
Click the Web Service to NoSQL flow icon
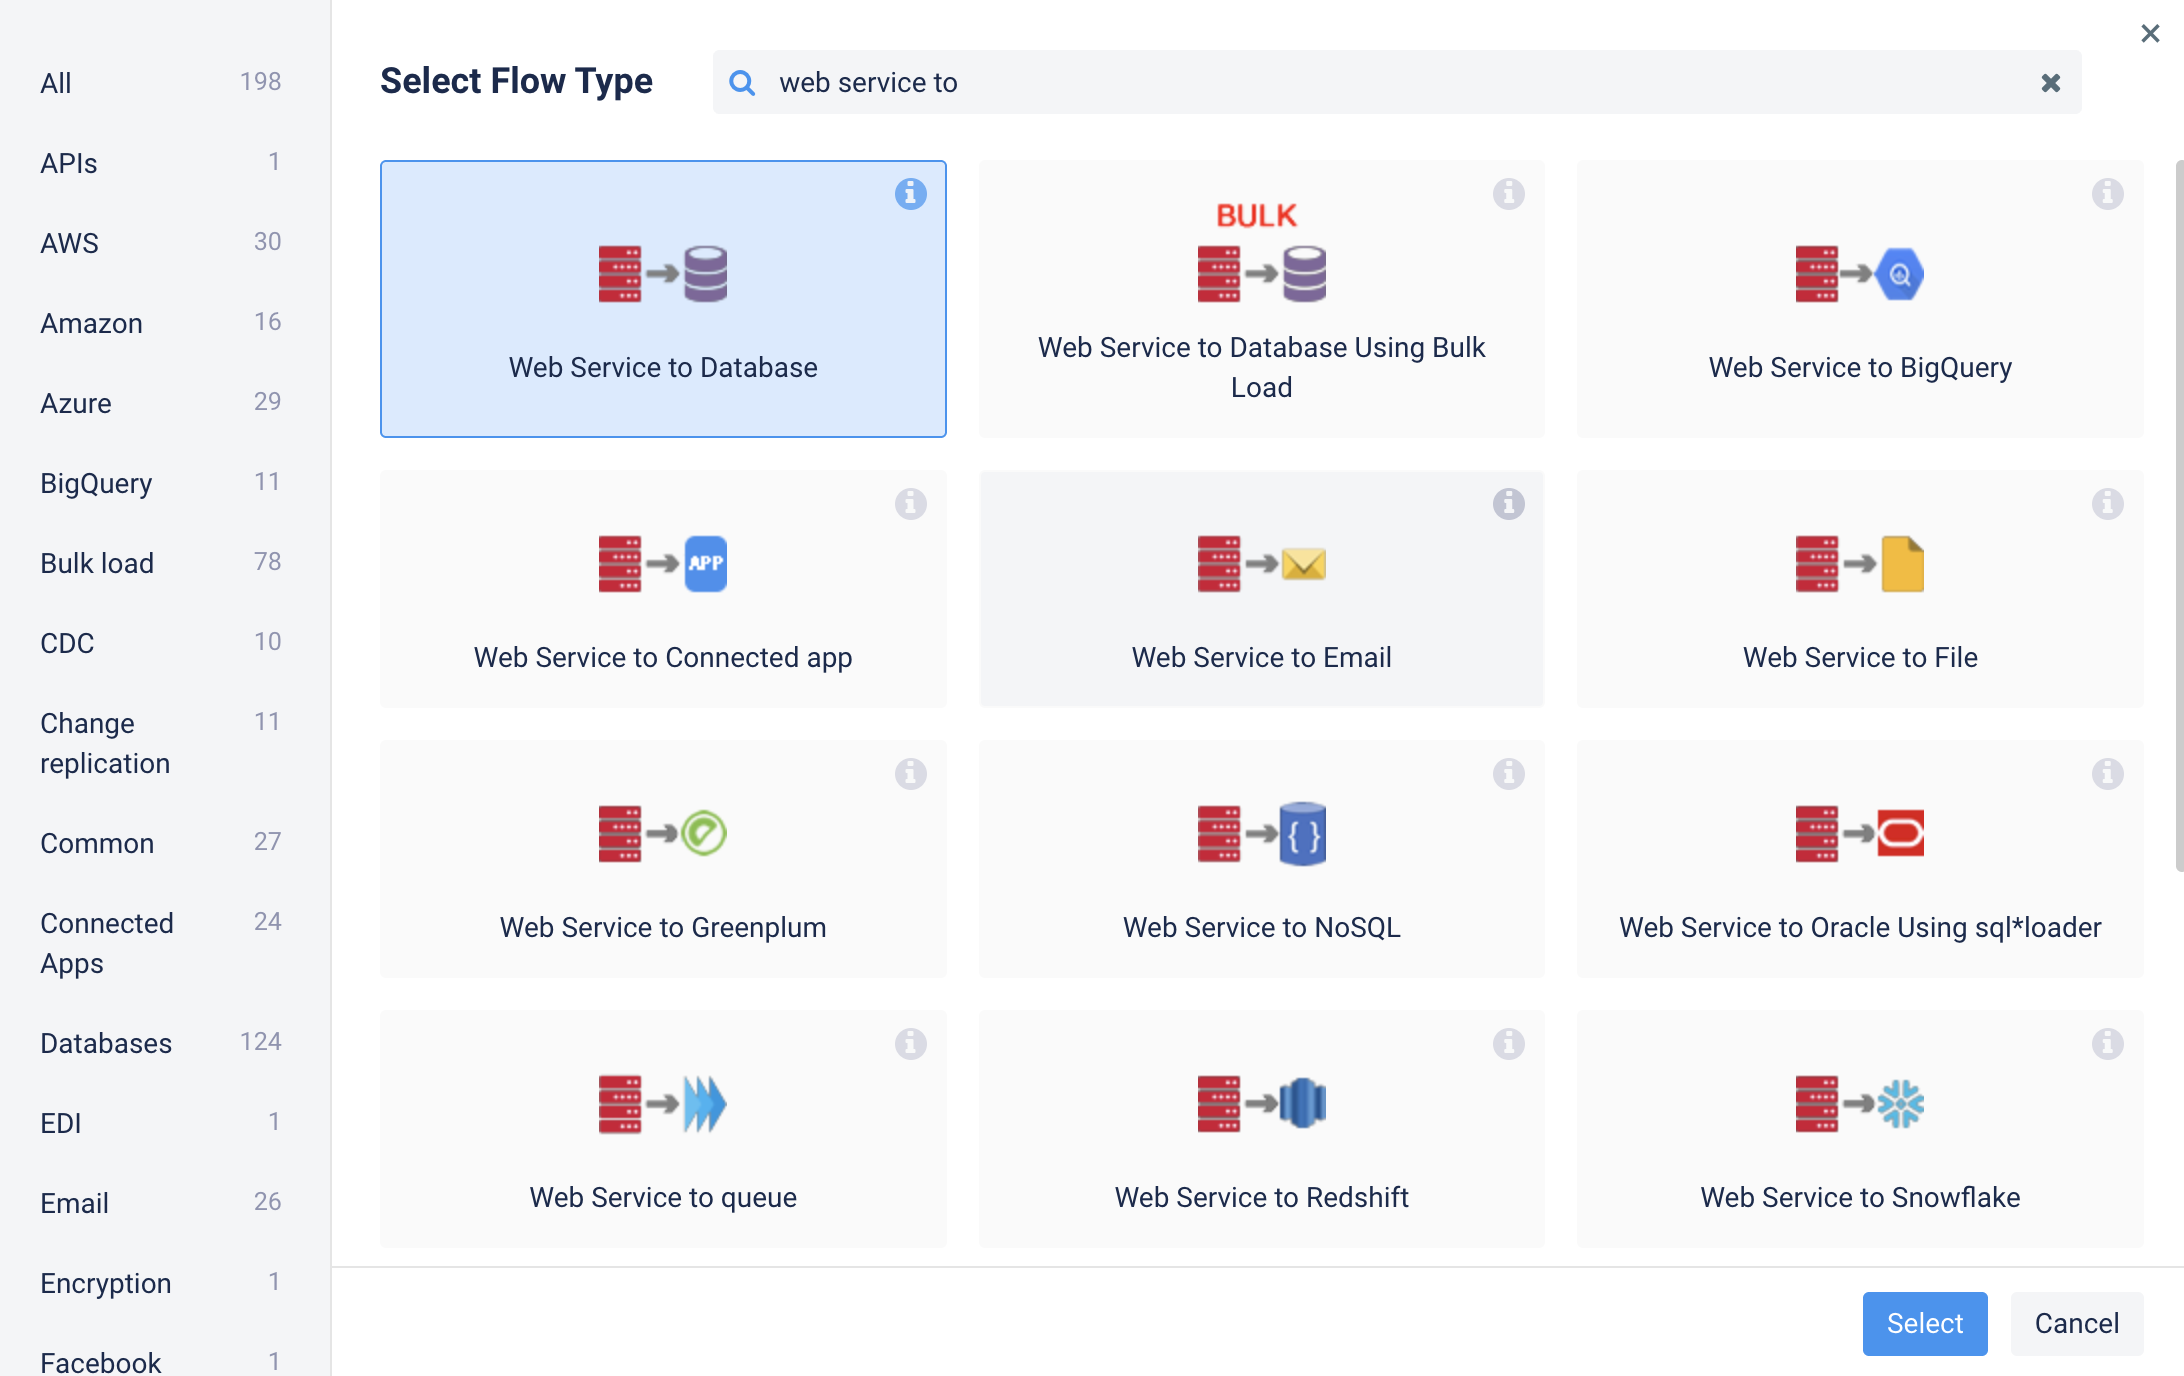coord(1262,833)
